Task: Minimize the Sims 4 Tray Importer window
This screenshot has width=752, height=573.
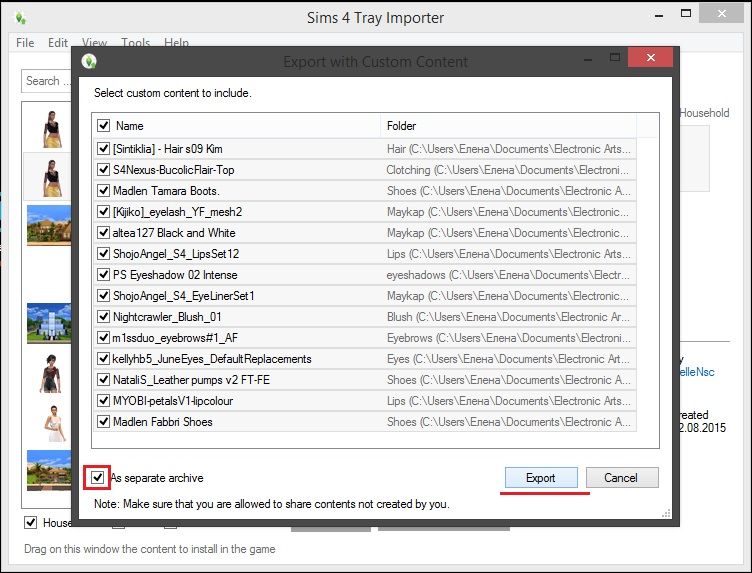Action: [x=659, y=15]
